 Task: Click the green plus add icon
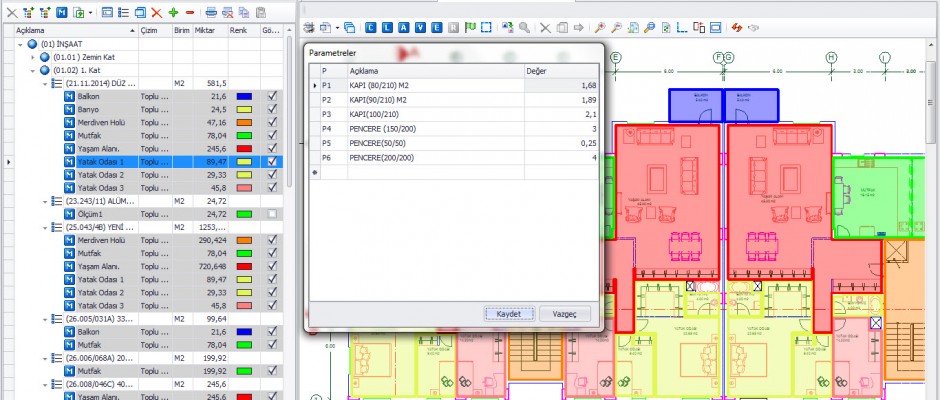173,13
